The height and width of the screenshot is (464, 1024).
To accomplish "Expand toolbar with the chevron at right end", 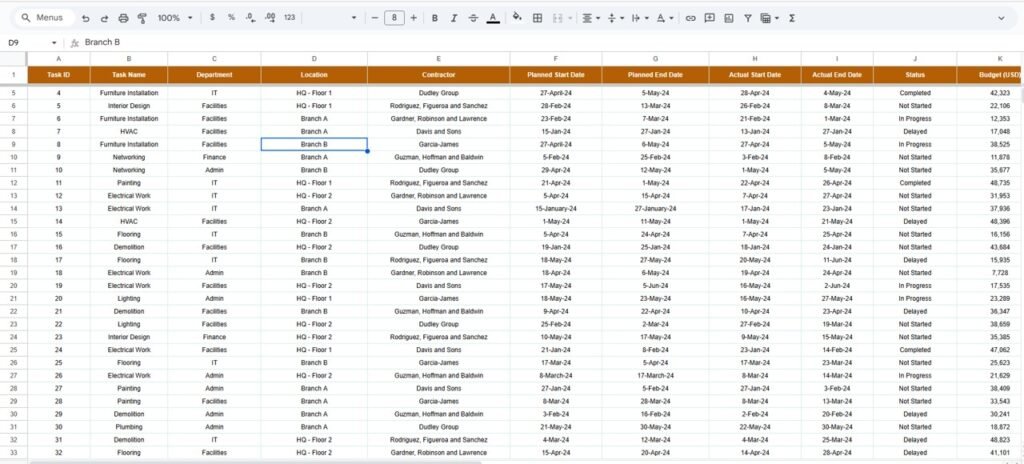I will pos(1001,18).
